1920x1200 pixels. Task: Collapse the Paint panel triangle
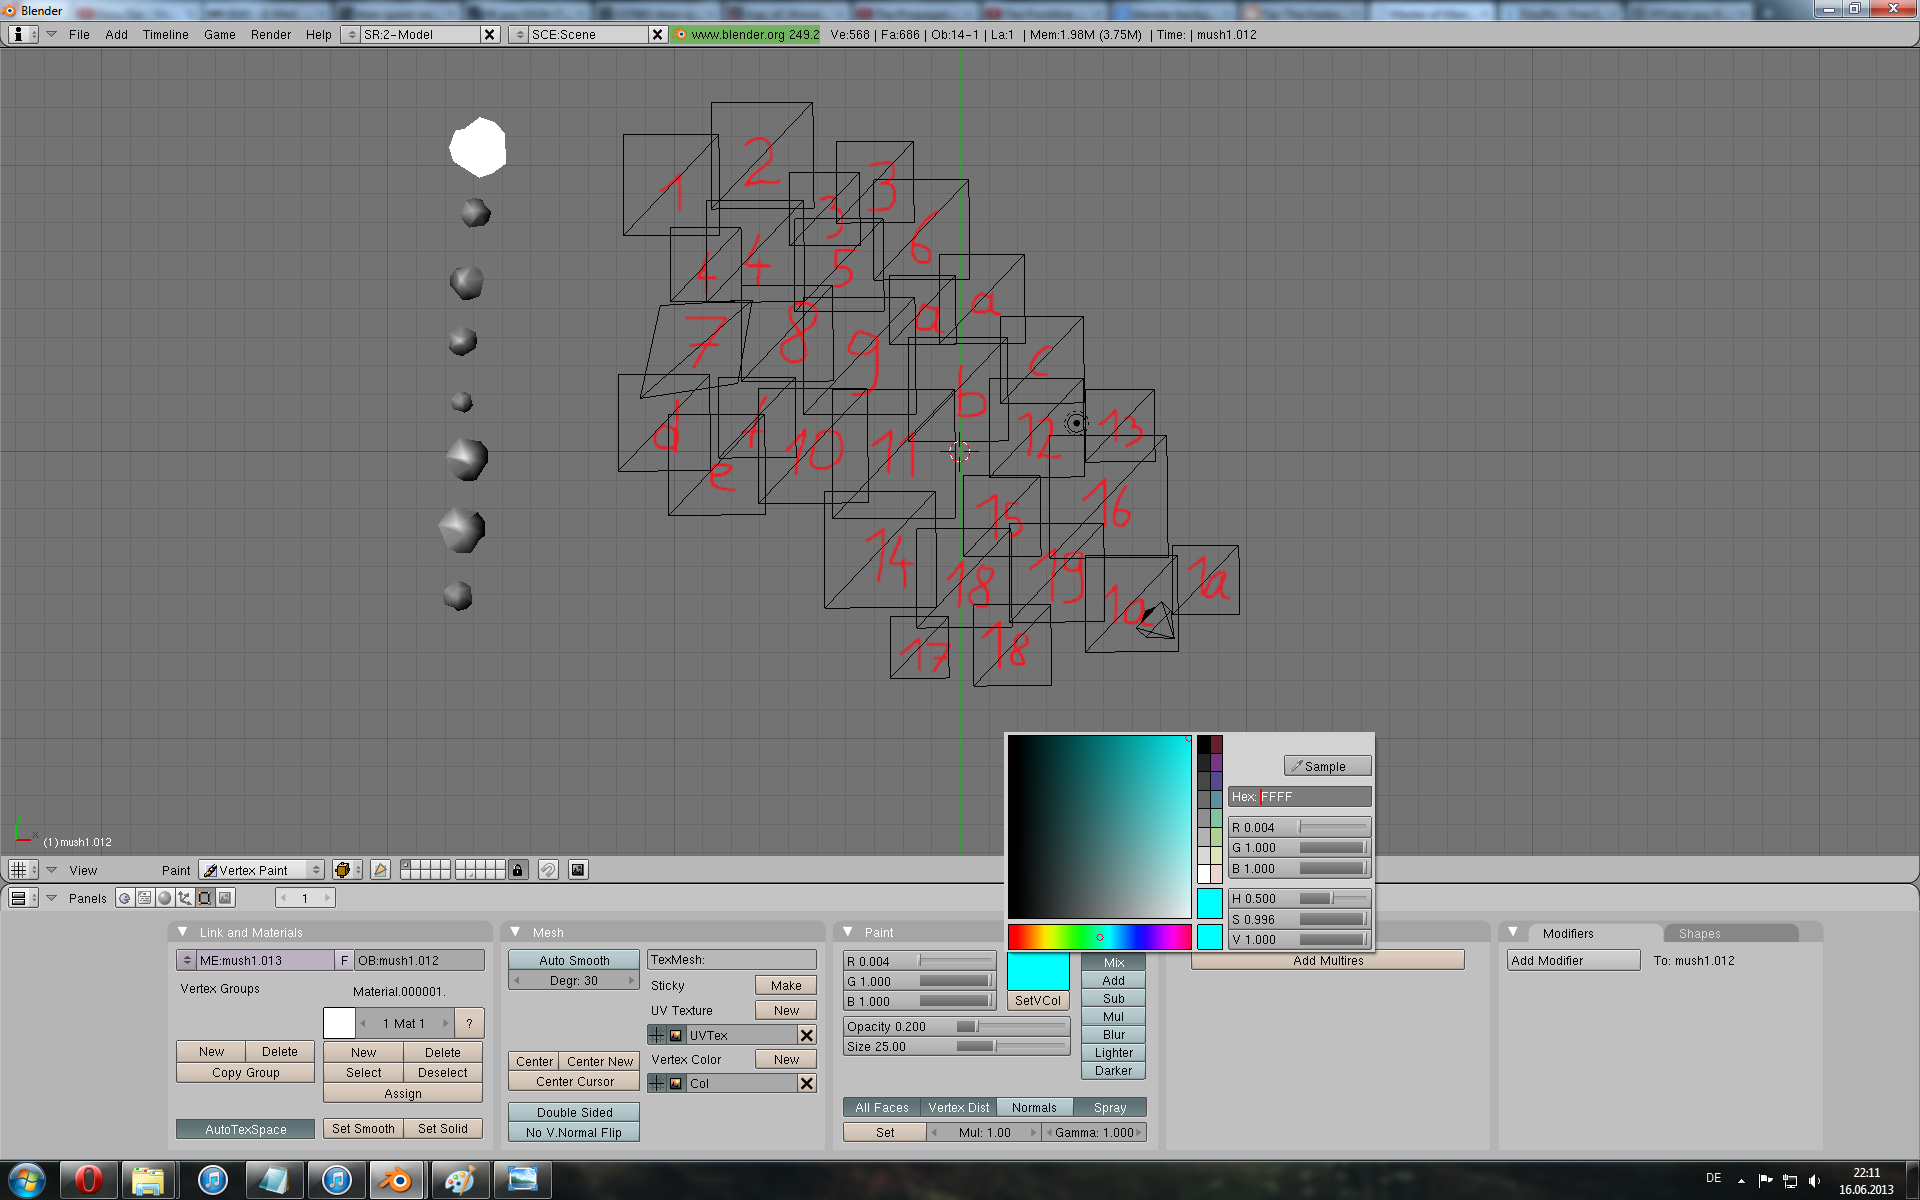click(848, 932)
